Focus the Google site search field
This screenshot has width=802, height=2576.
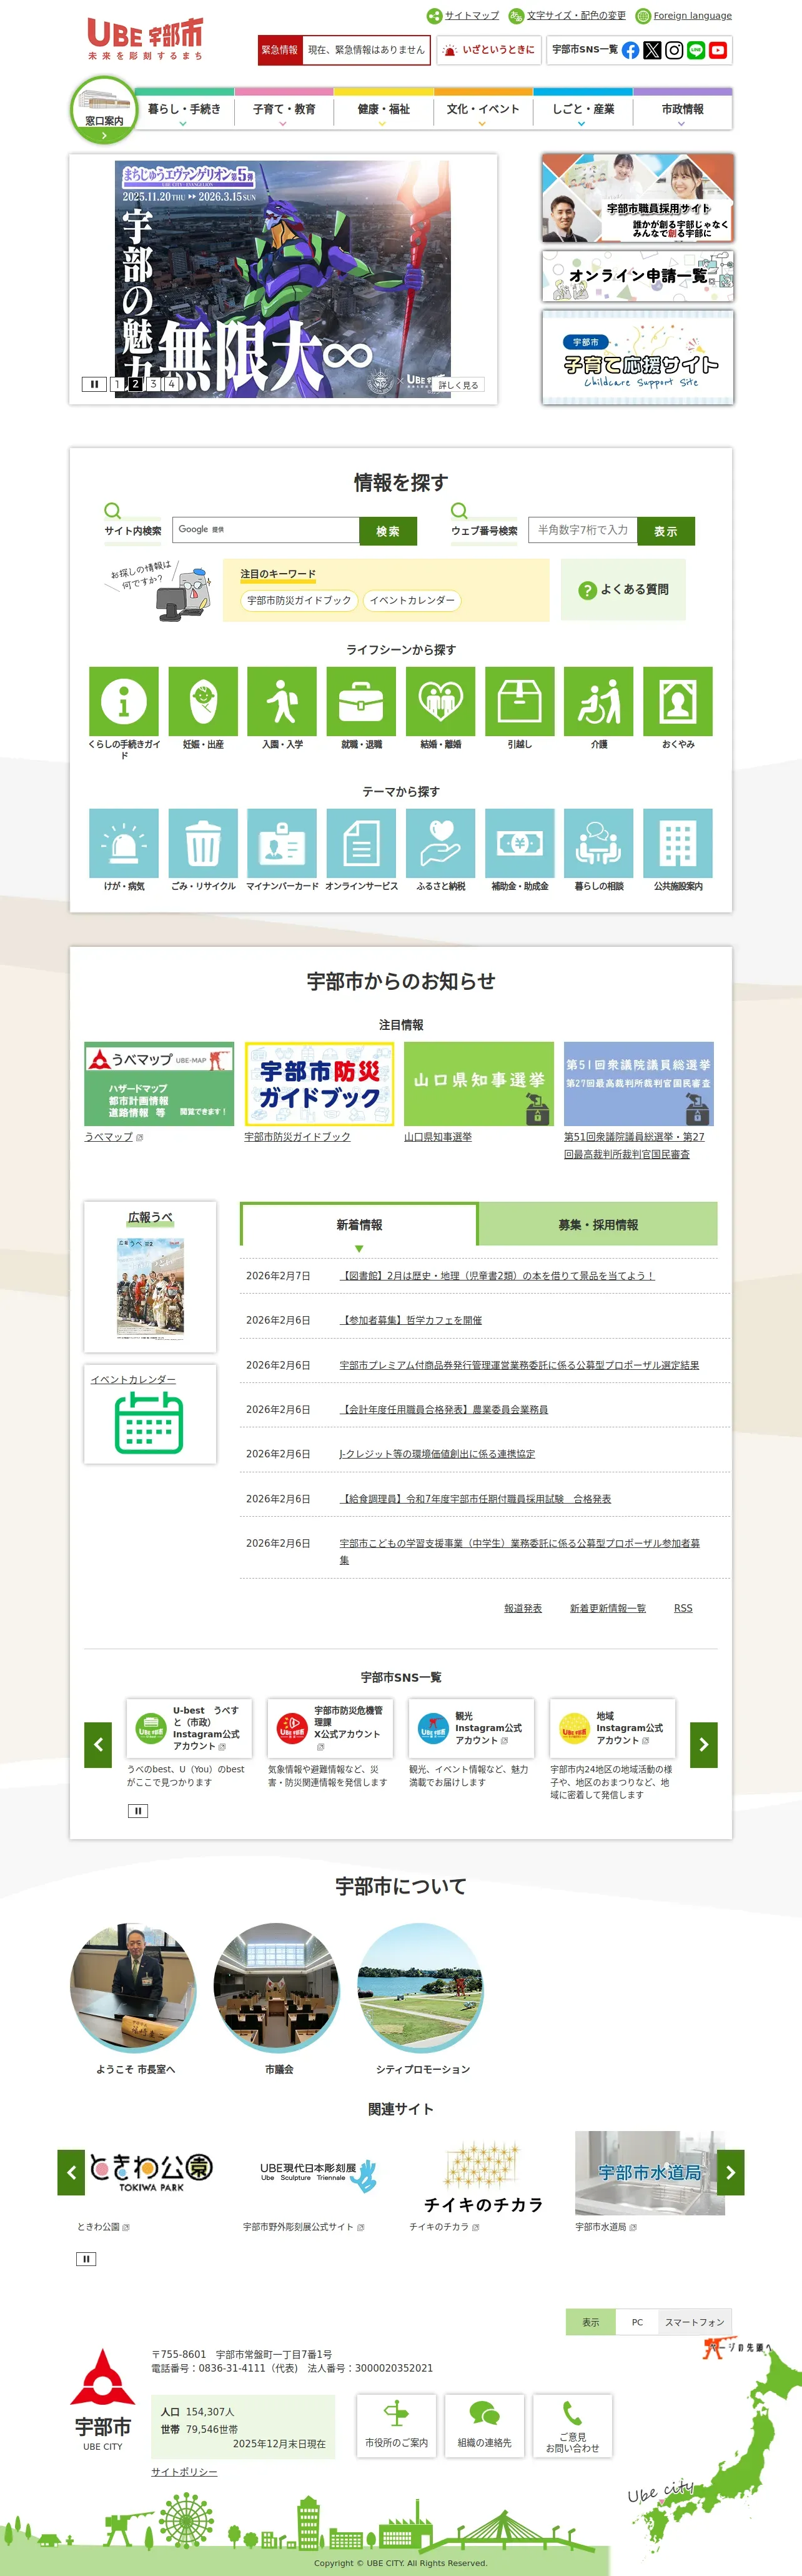pyautogui.click(x=265, y=530)
